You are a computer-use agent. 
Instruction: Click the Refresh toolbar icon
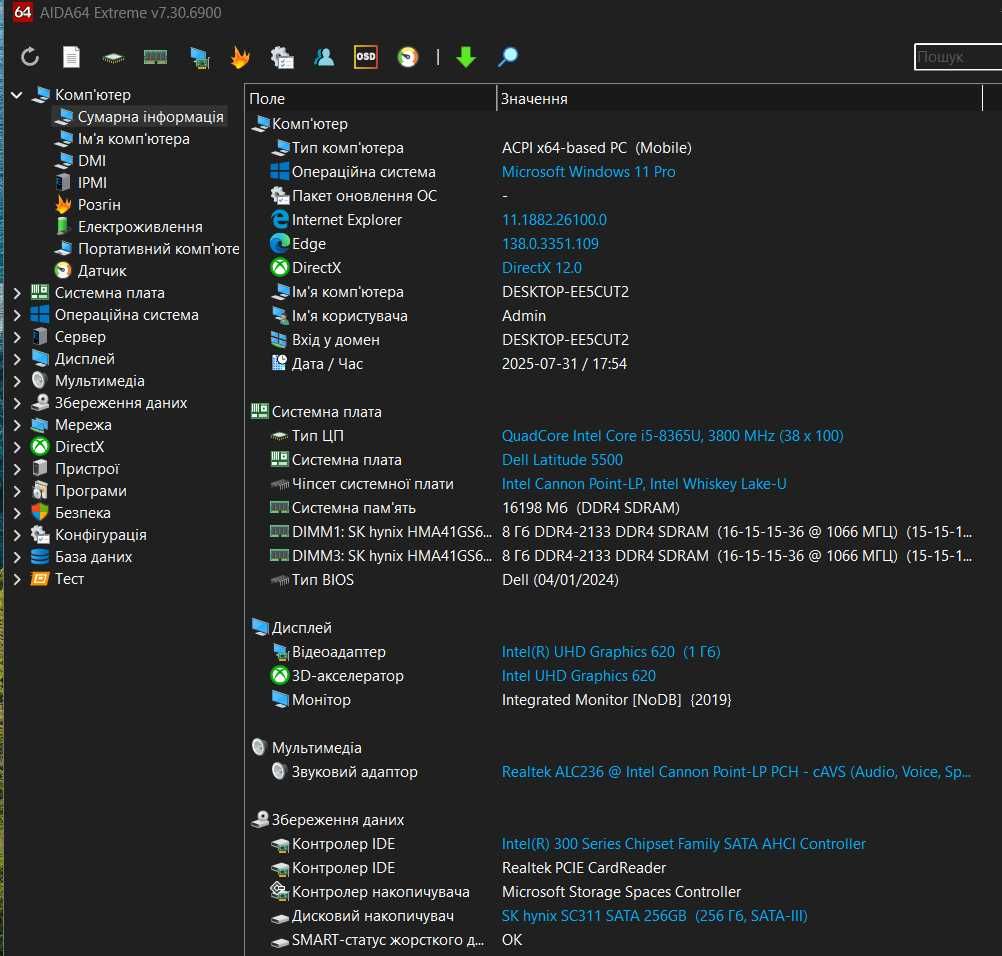pyautogui.click(x=30, y=57)
